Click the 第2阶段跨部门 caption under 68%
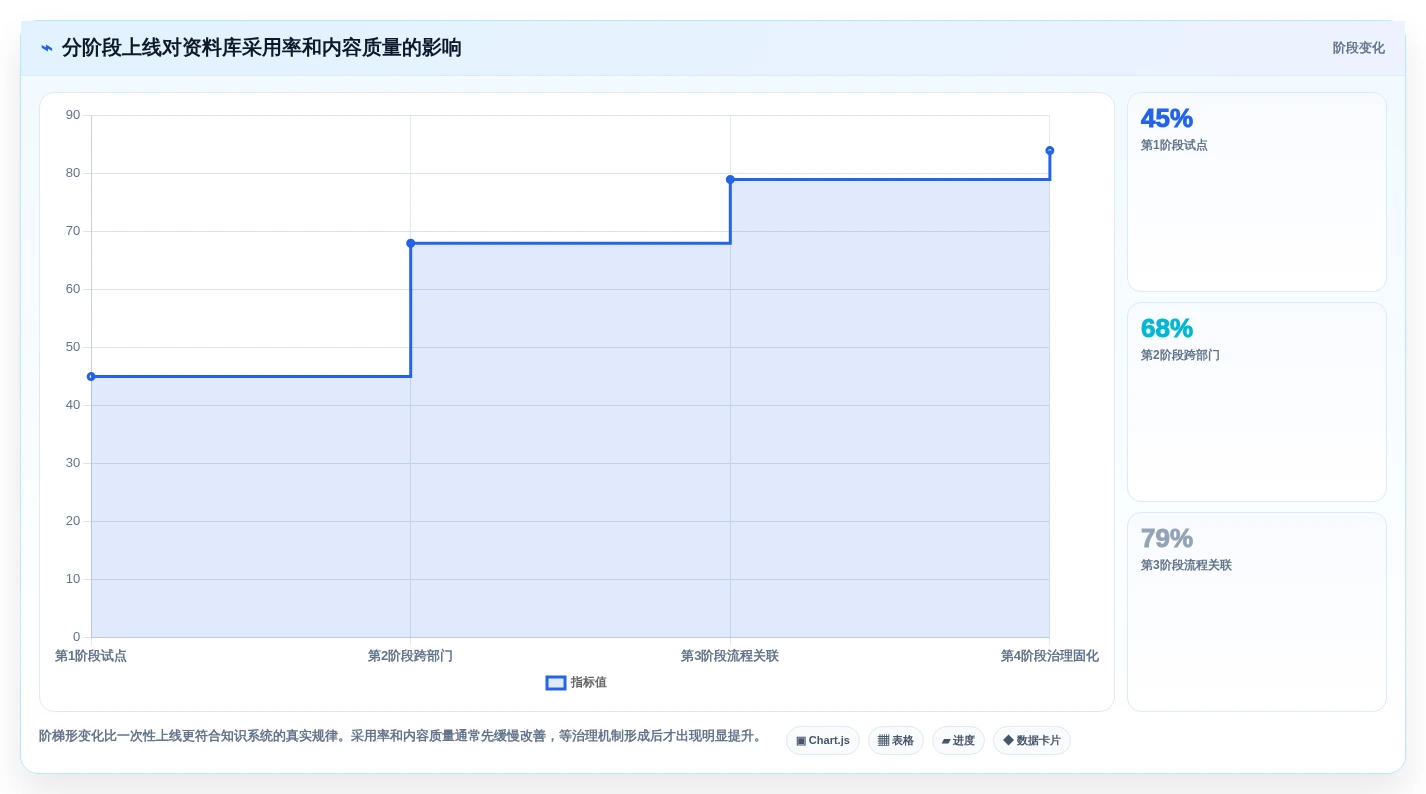 point(1180,355)
